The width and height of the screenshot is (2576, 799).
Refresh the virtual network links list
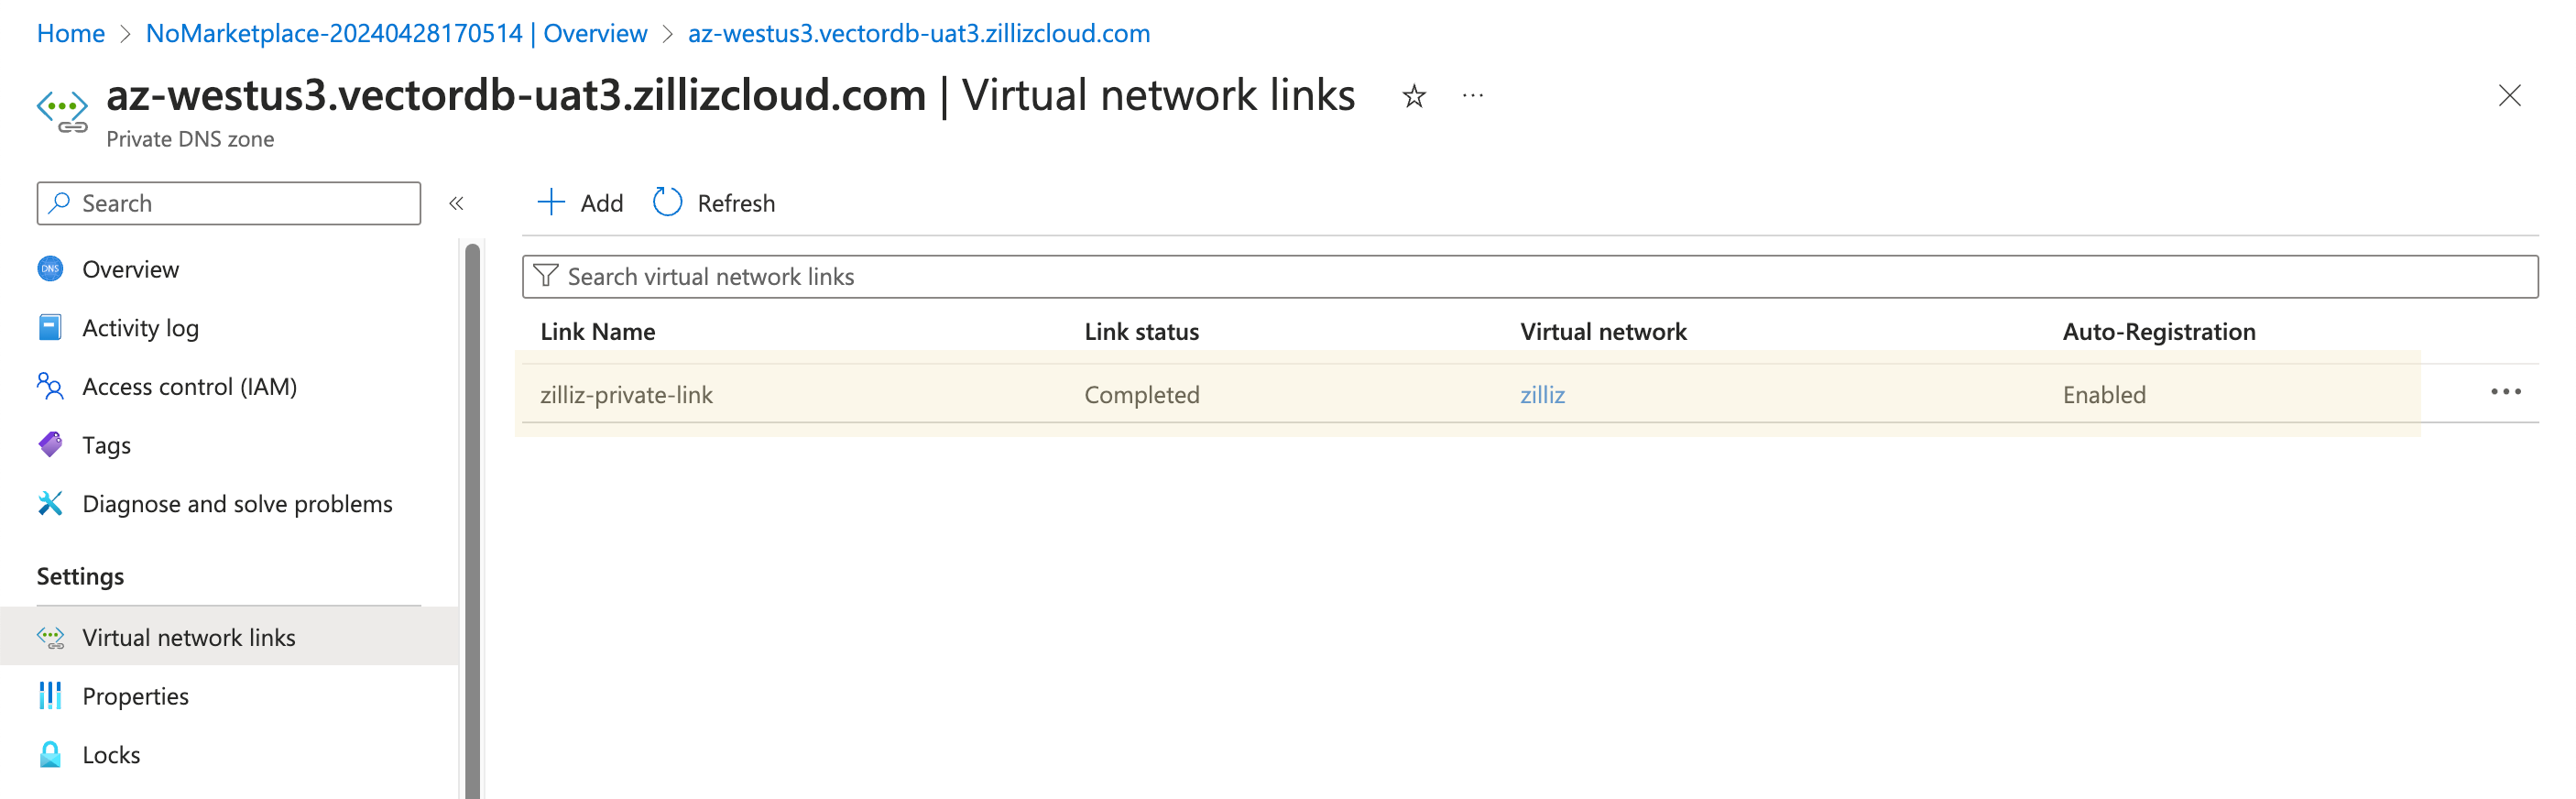pyautogui.click(x=714, y=203)
